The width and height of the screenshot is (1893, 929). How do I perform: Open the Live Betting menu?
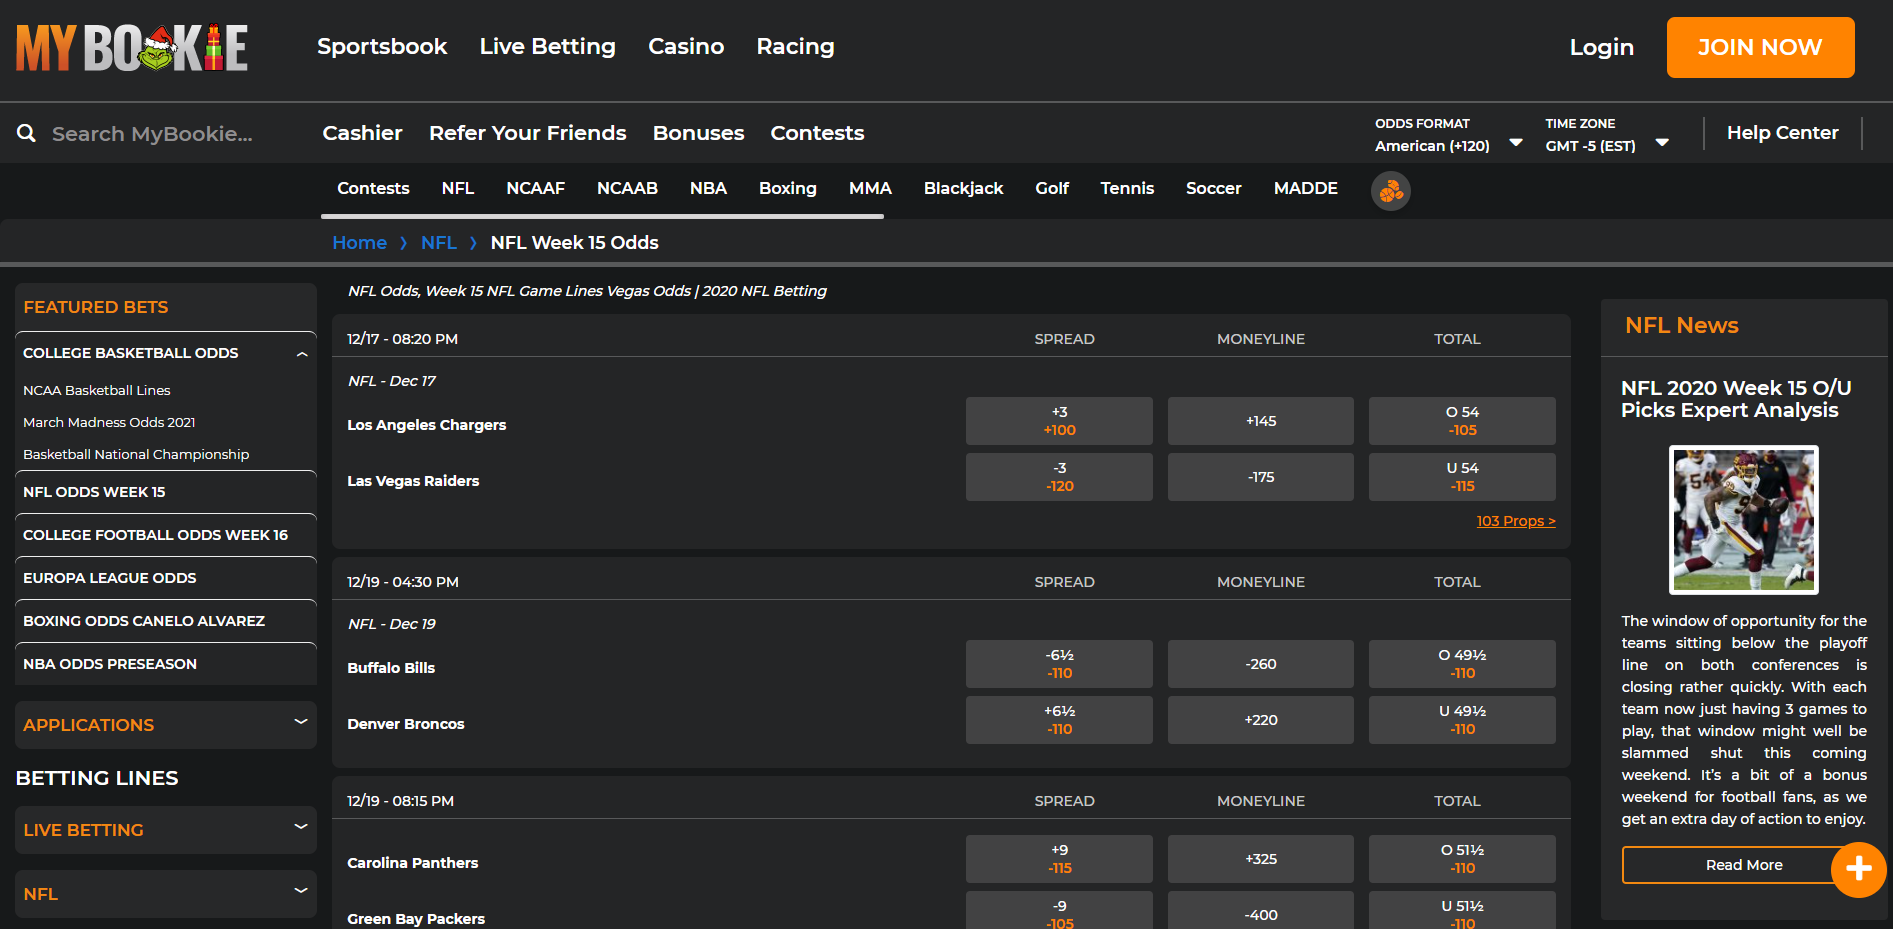(547, 47)
